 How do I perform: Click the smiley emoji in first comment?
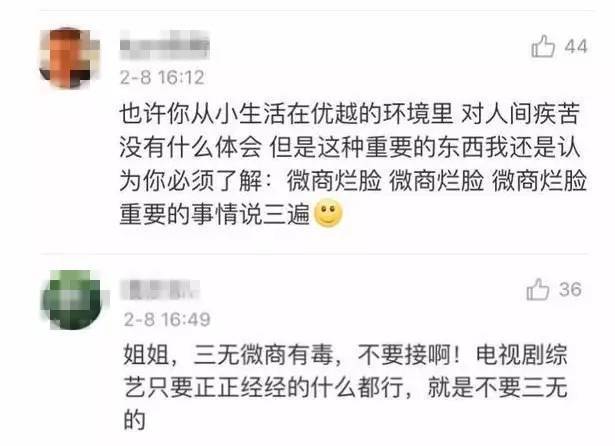pyautogui.click(x=328, y=213)
